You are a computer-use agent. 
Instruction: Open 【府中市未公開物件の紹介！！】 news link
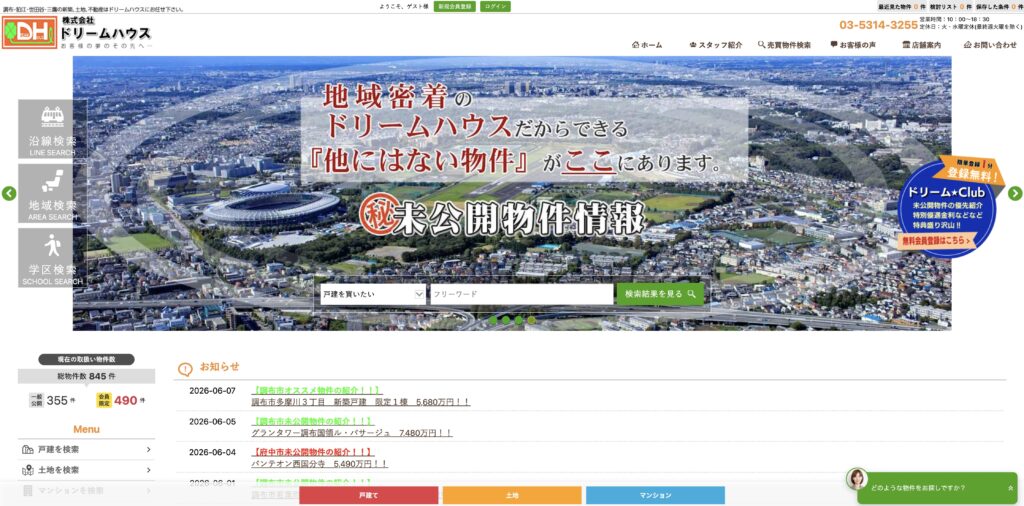(x=313, y=452)
